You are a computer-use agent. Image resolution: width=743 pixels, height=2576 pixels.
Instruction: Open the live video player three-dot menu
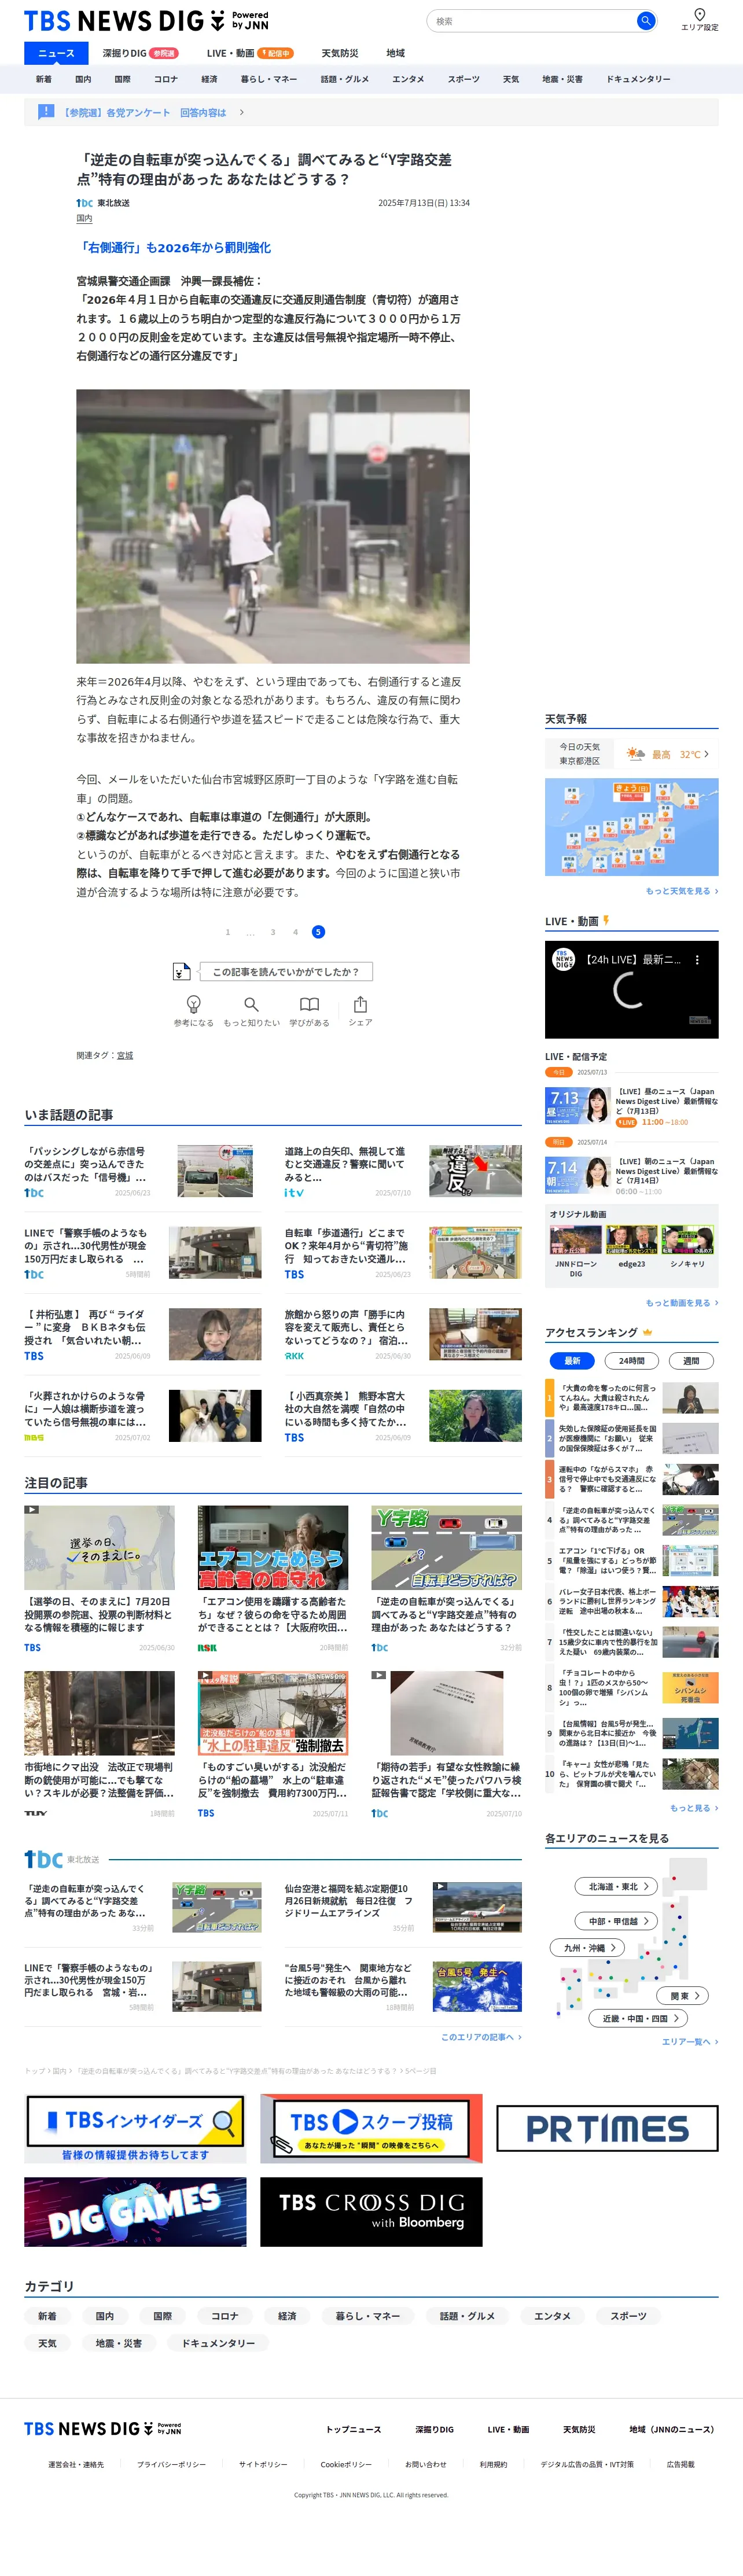tap(697, 959)
